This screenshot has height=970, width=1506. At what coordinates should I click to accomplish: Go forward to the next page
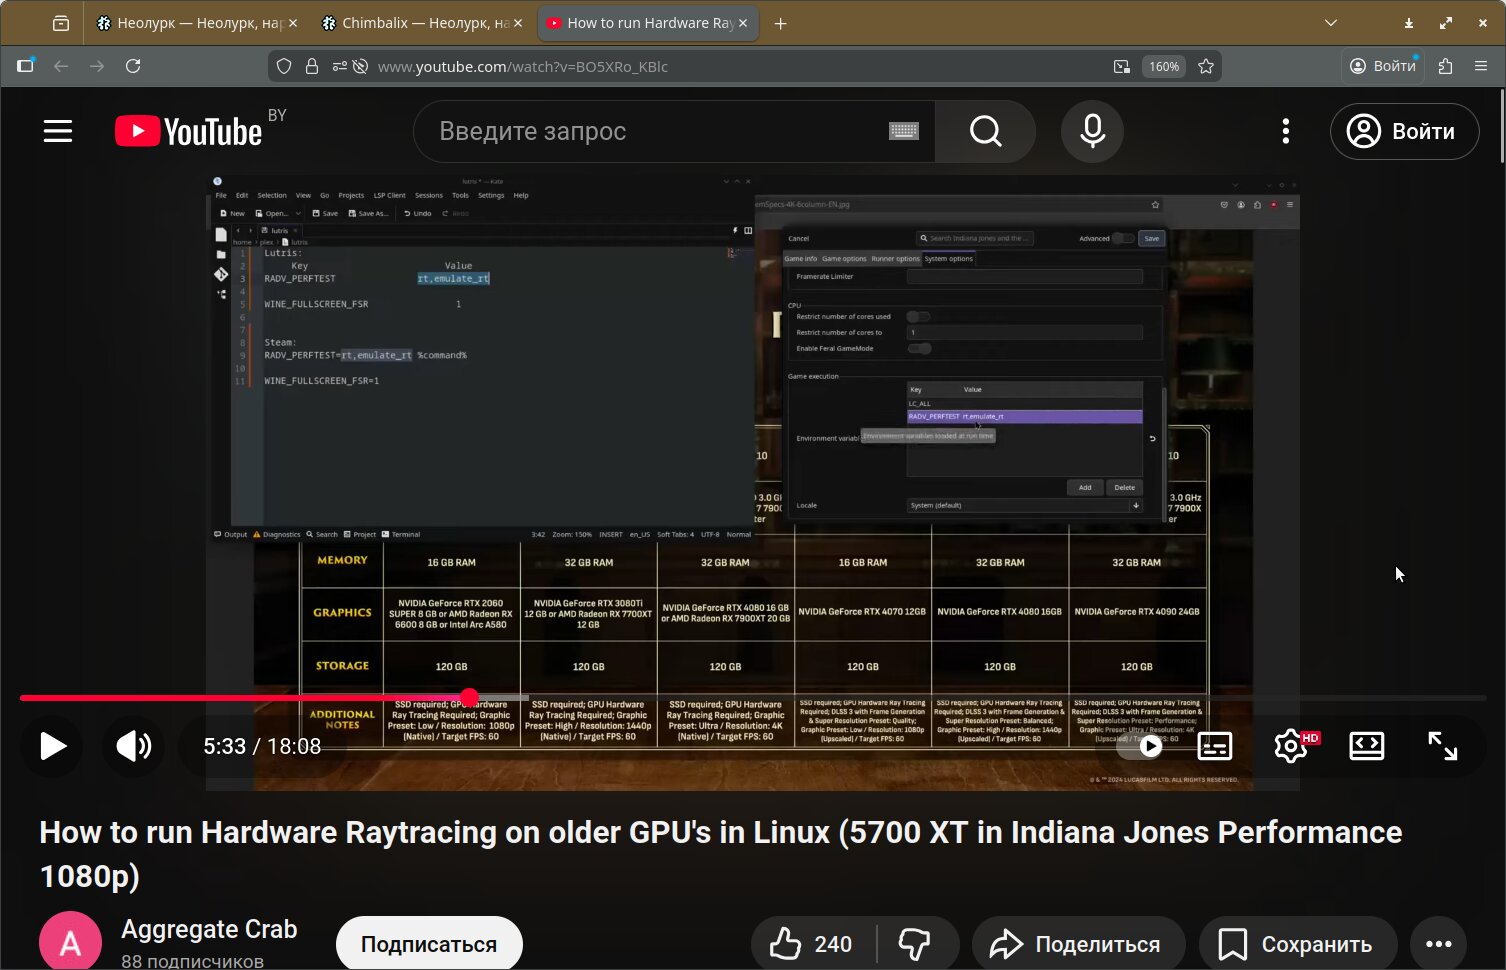(x=97, y=66)
